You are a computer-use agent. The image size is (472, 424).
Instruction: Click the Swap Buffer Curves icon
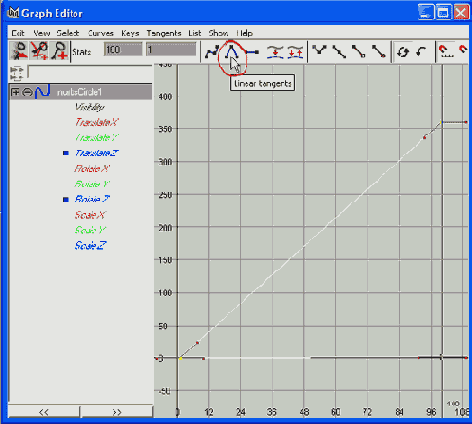click(x=295, y=52)
